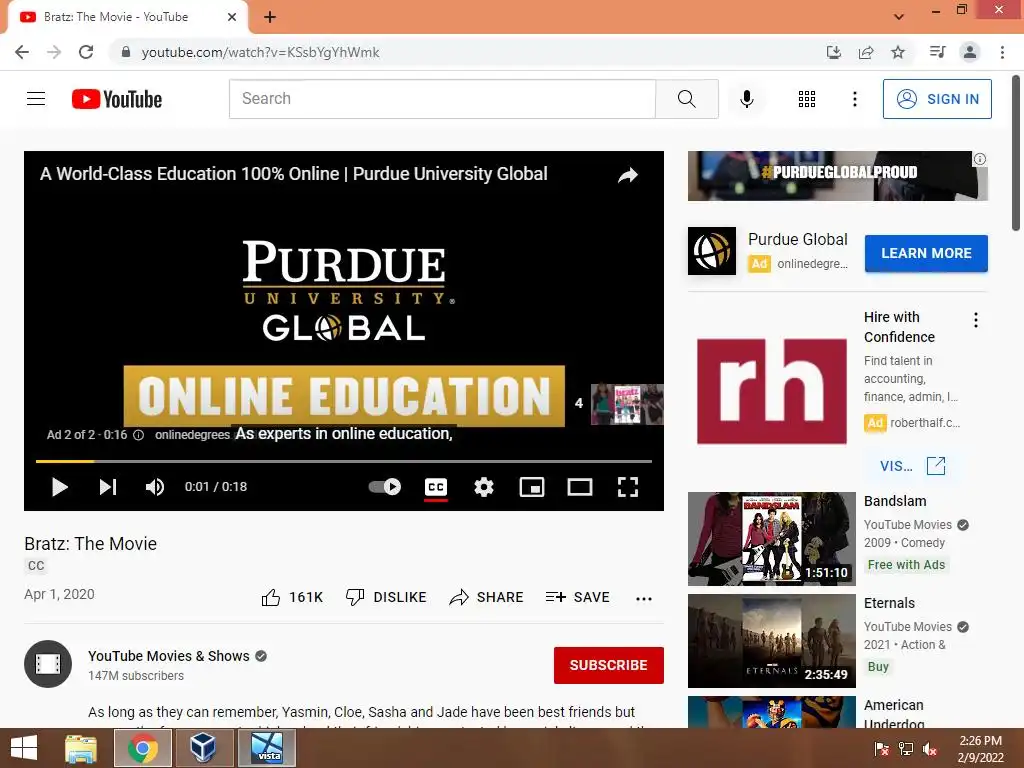The width and height of the screenshot is (1024, 768).
Task: Enable miniplayer mode icon
Action: click(x=532, y=487)
